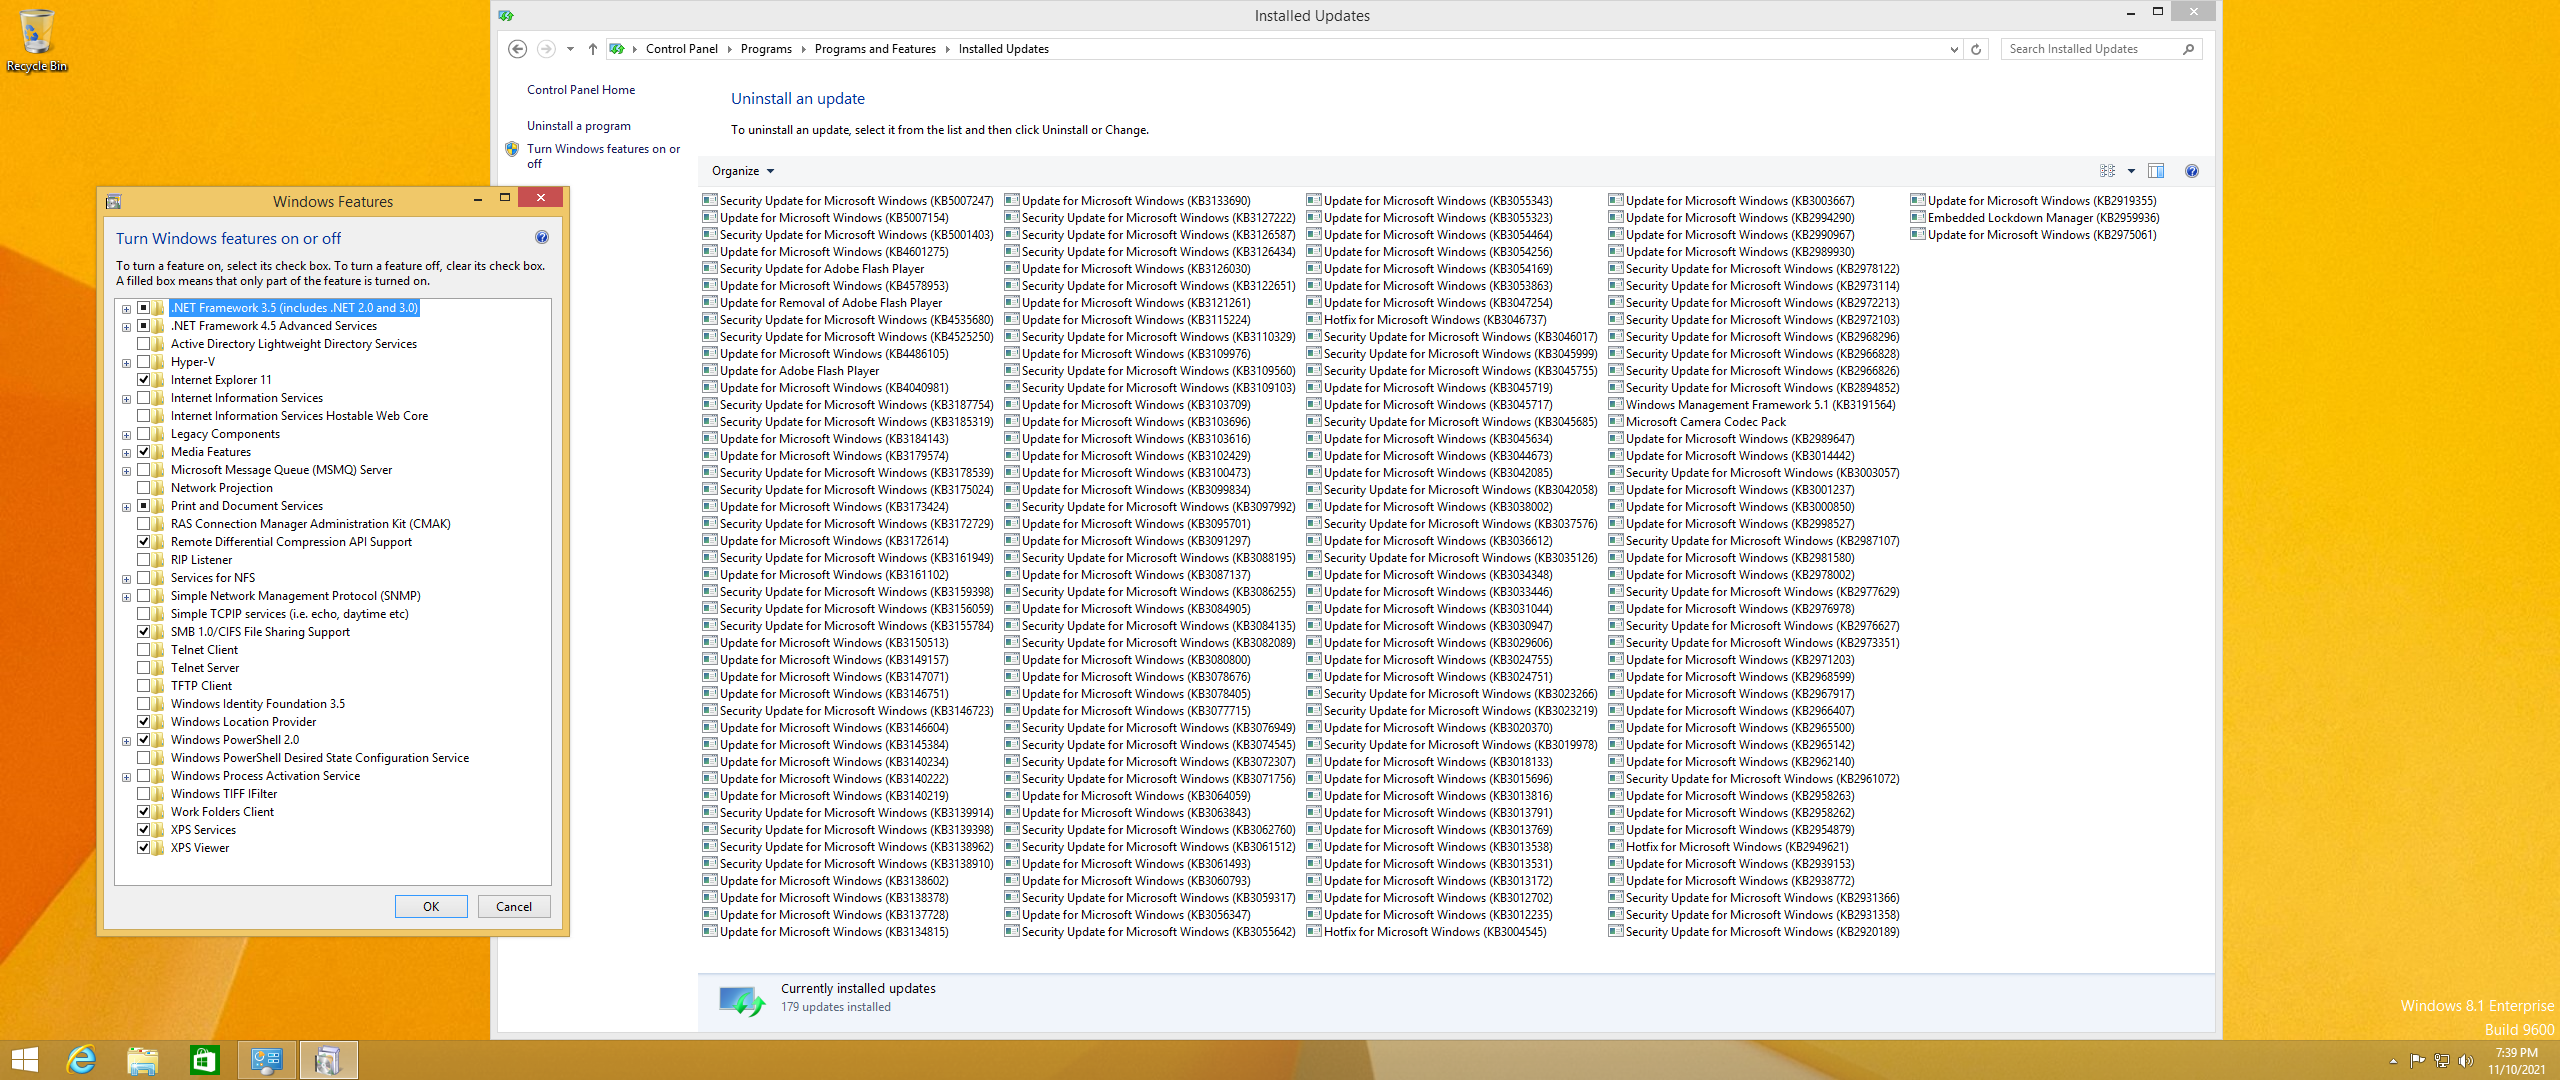Select Update for Removal of Adobe Flash Player
Viewport: 2560px width, 1080px height.
822,303
